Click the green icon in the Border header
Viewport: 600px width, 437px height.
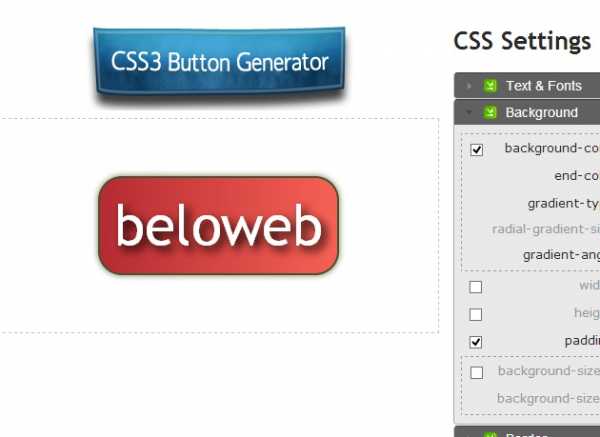pos(490,435)
